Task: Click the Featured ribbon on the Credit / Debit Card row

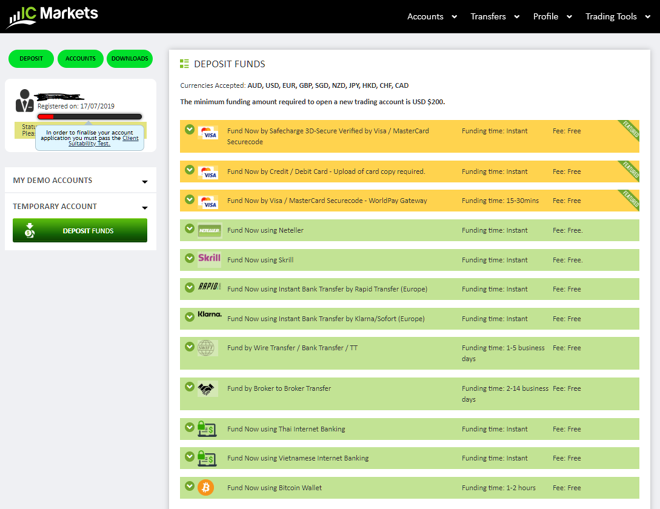Action: click(x=630, y=171)
